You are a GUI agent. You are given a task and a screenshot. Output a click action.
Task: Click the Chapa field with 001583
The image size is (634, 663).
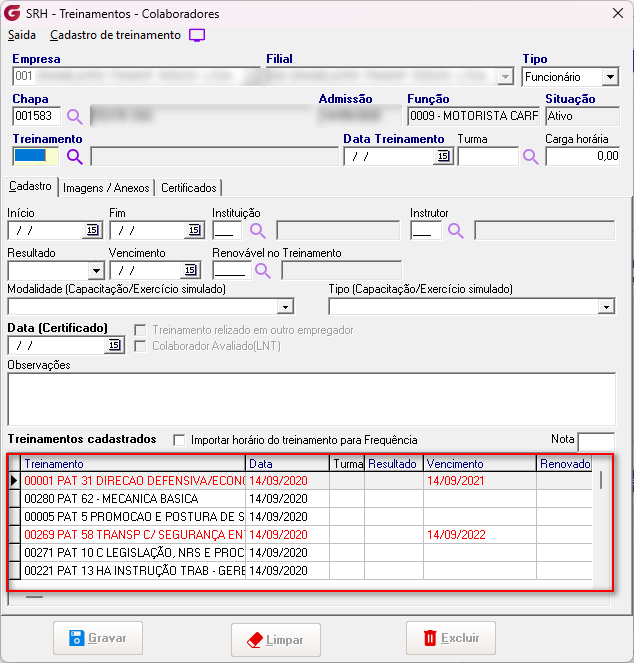[x=36, y=116]
